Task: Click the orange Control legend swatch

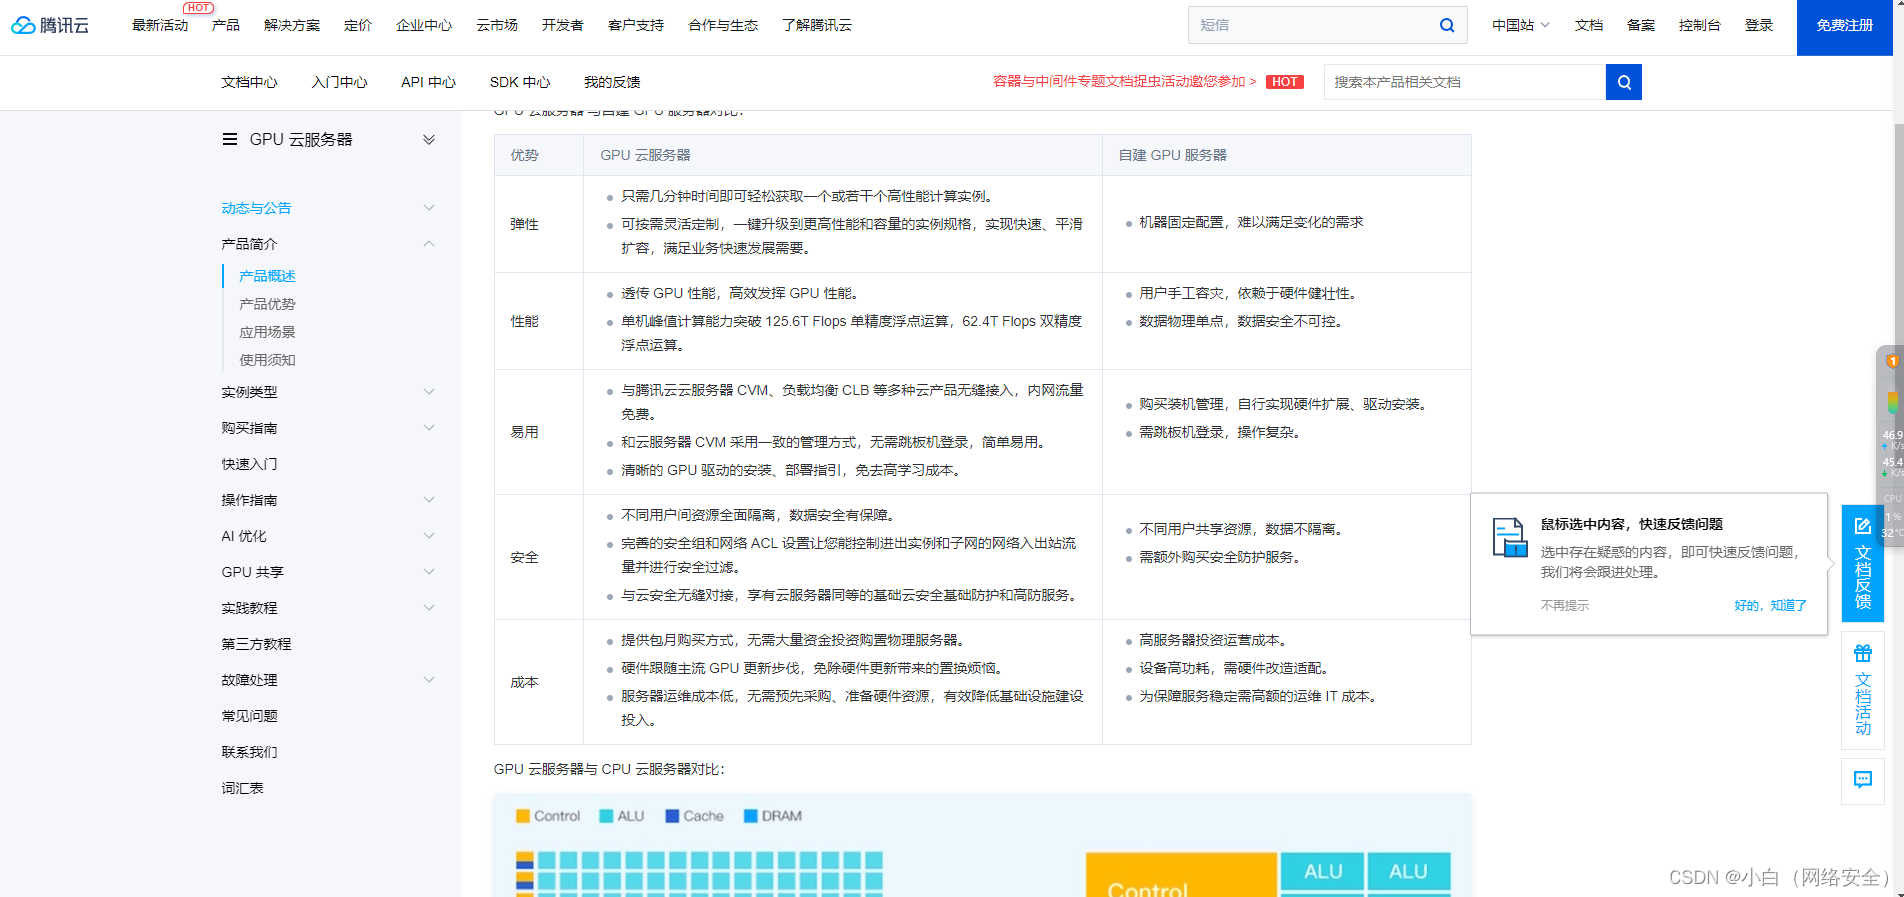Action: coord(522,816)
